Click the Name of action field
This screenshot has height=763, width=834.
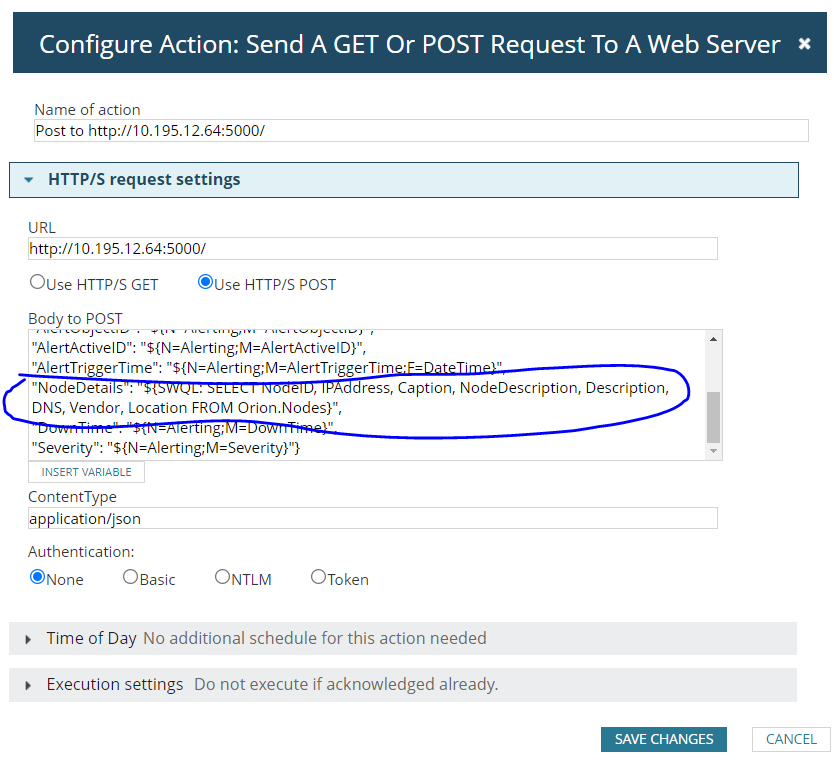(421, 131)
